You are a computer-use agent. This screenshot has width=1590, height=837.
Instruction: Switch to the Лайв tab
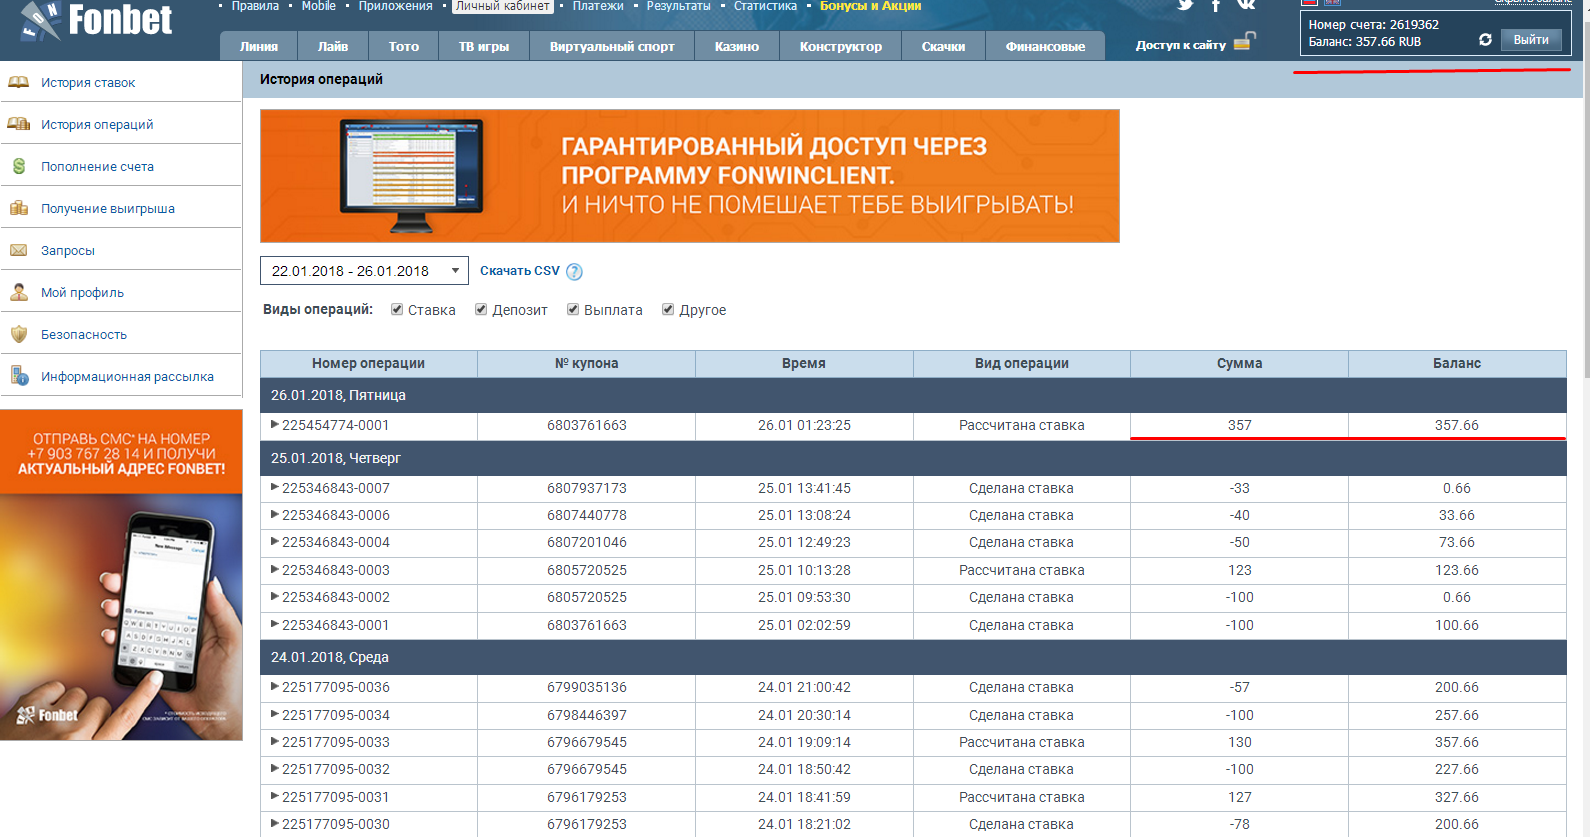(333, 46)
